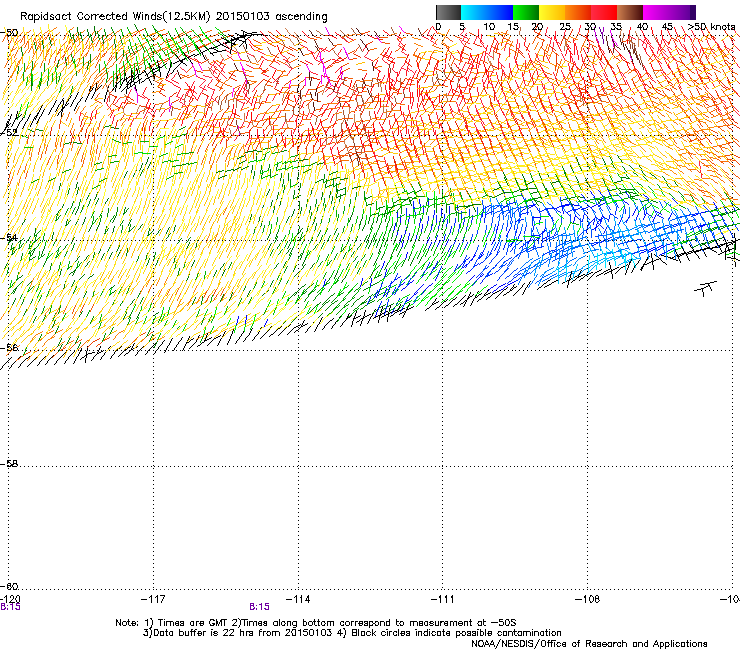Click the note line about Times are GMT
The image size is (740, 650).
[x=316, y=623]
